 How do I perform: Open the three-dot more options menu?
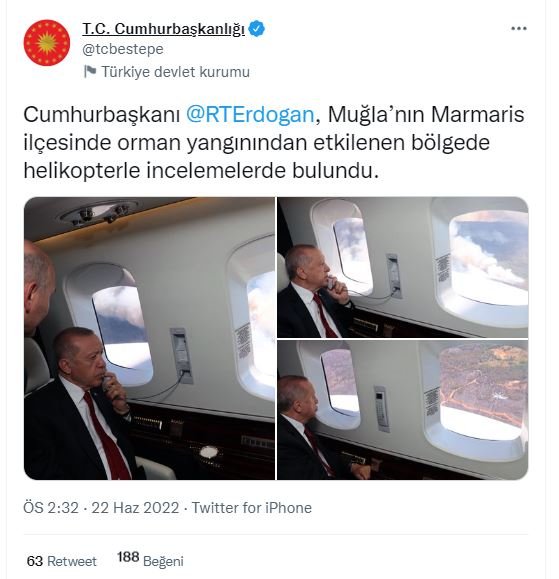coord(518,28)
